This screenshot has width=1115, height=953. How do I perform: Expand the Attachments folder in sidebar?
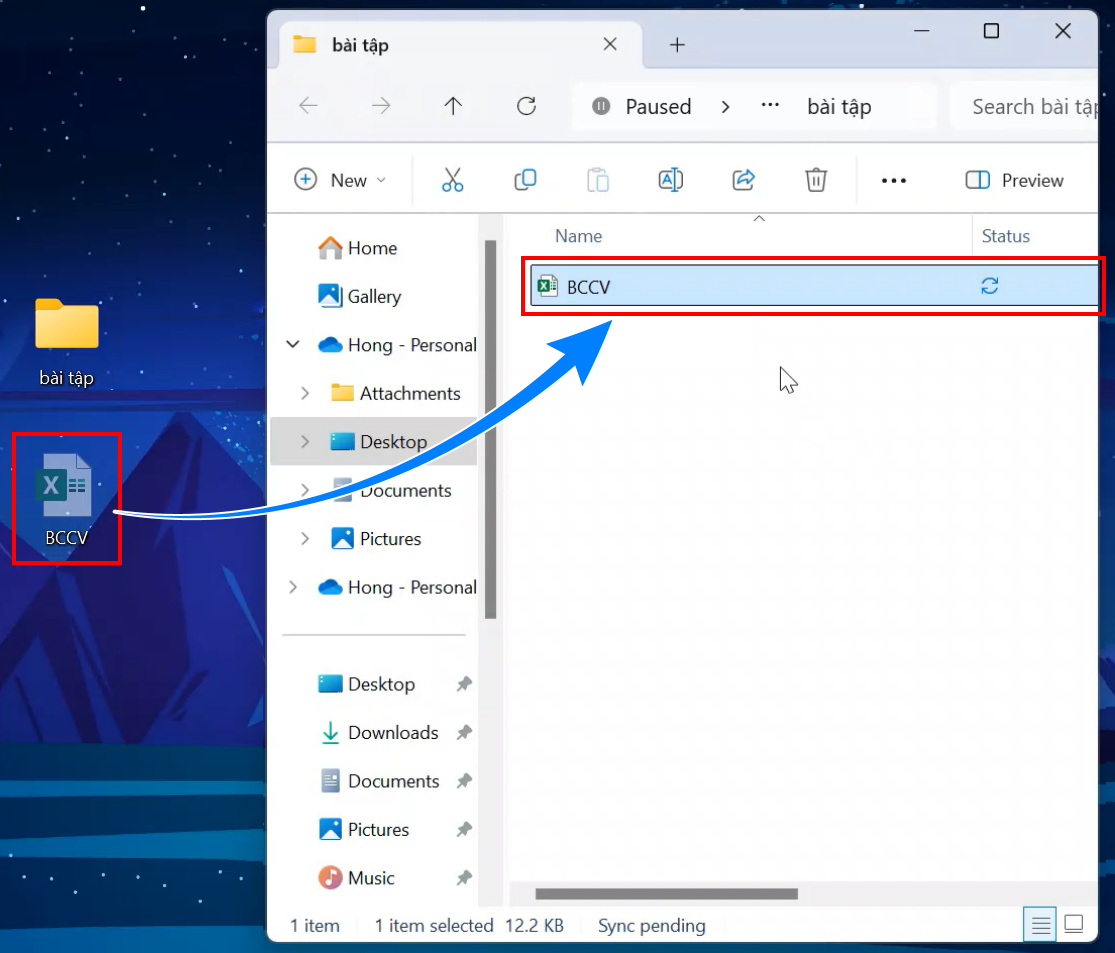coord(305,393)
